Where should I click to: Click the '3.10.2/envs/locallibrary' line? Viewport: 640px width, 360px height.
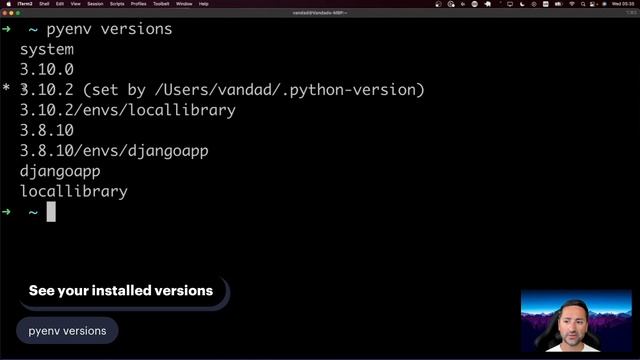(128, 110)
